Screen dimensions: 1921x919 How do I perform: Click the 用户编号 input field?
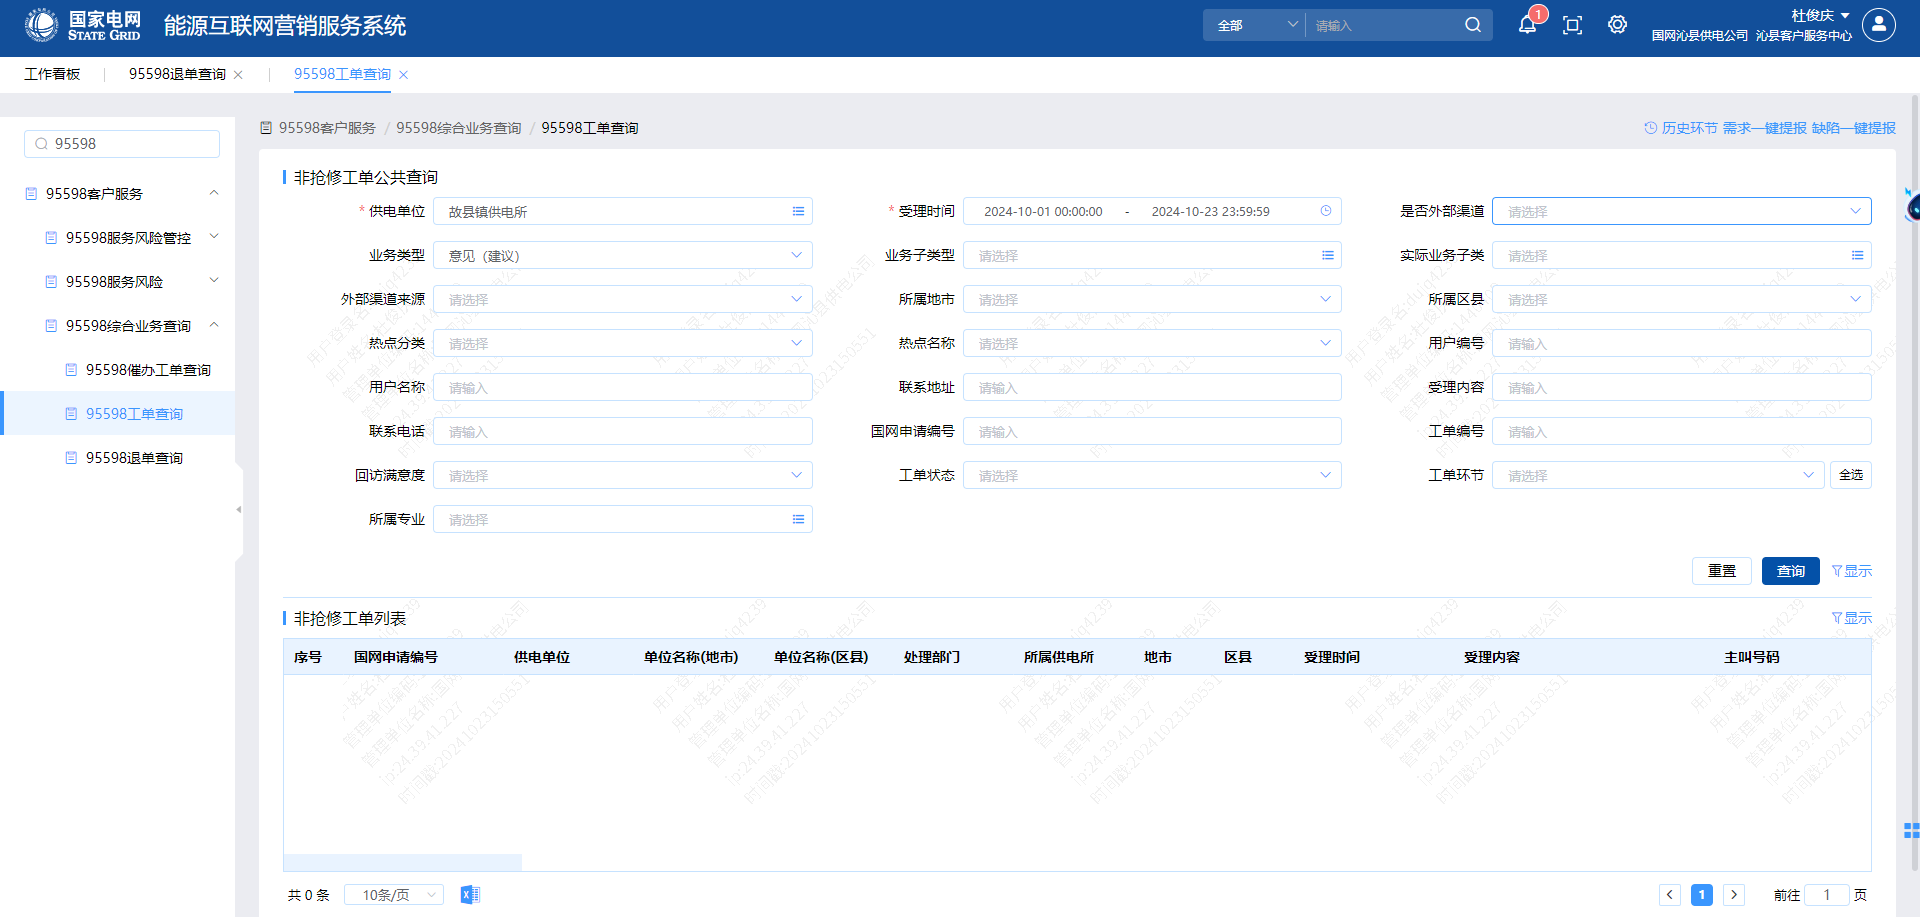(x=1681, y=343)
